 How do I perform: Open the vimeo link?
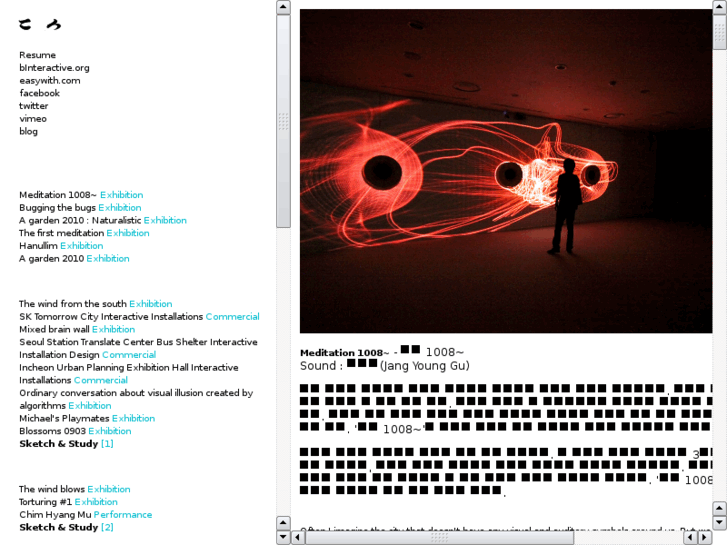pos(33,118)
